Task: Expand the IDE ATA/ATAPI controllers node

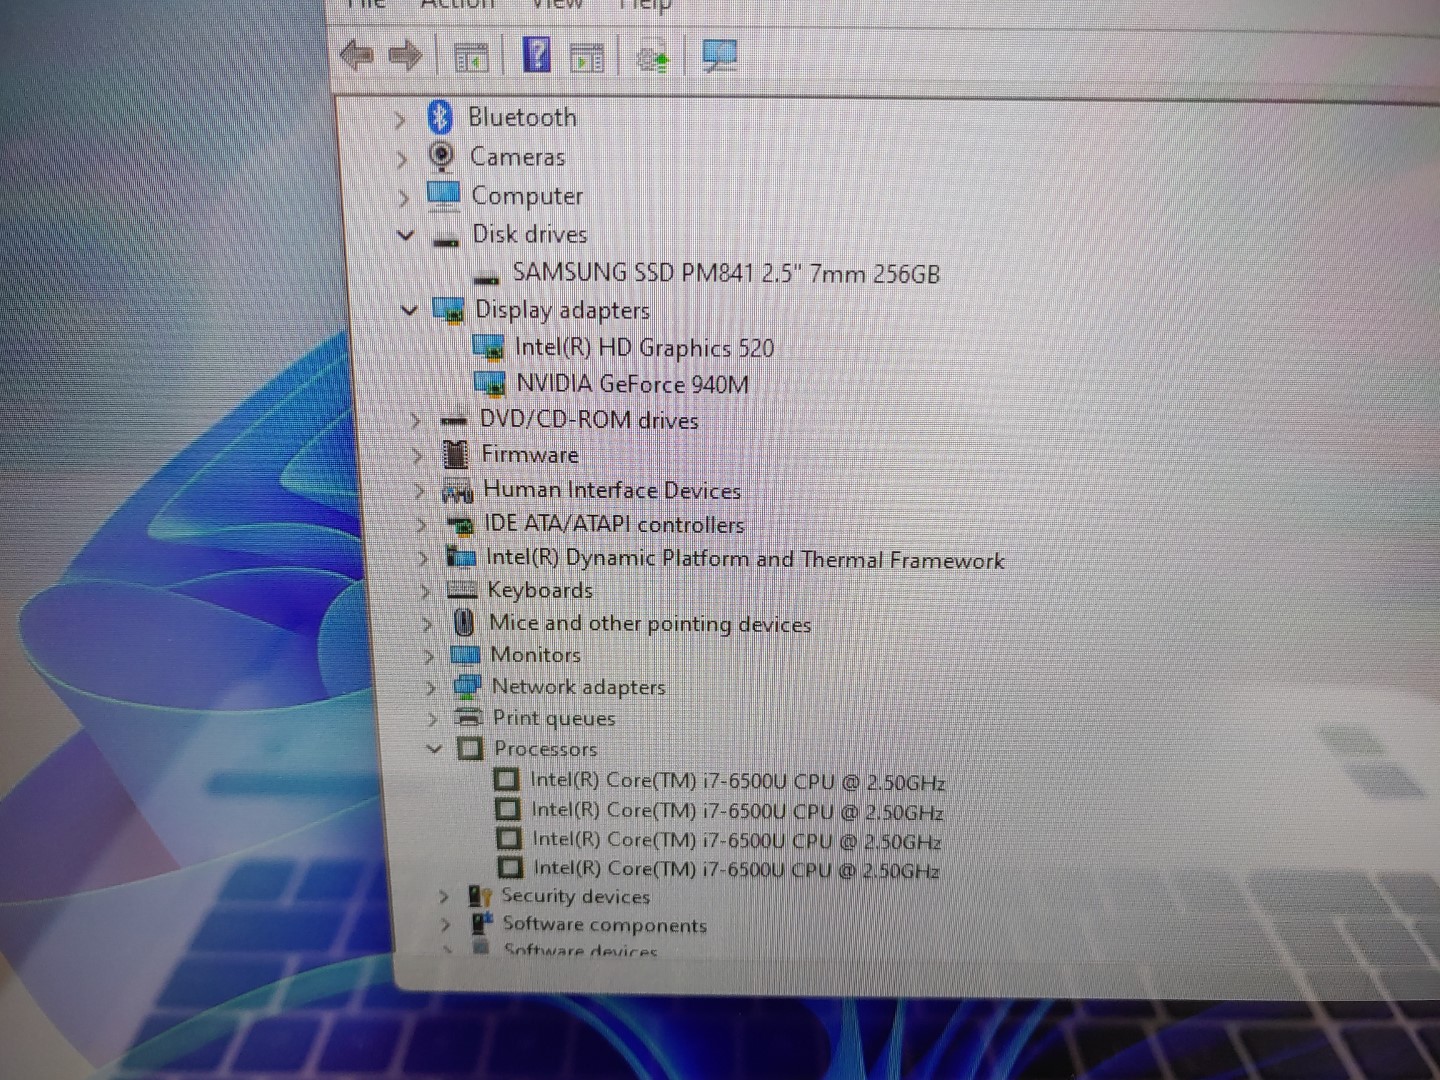Action: pos(422,525)
